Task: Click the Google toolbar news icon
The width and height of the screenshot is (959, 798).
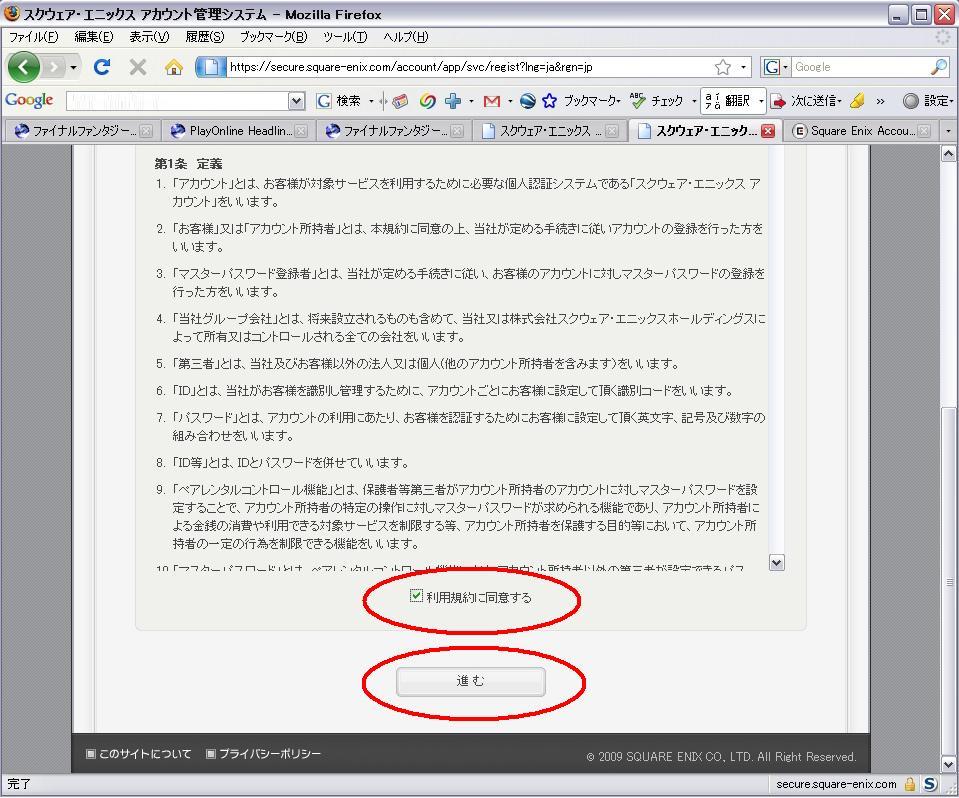Action: (400, 101)
